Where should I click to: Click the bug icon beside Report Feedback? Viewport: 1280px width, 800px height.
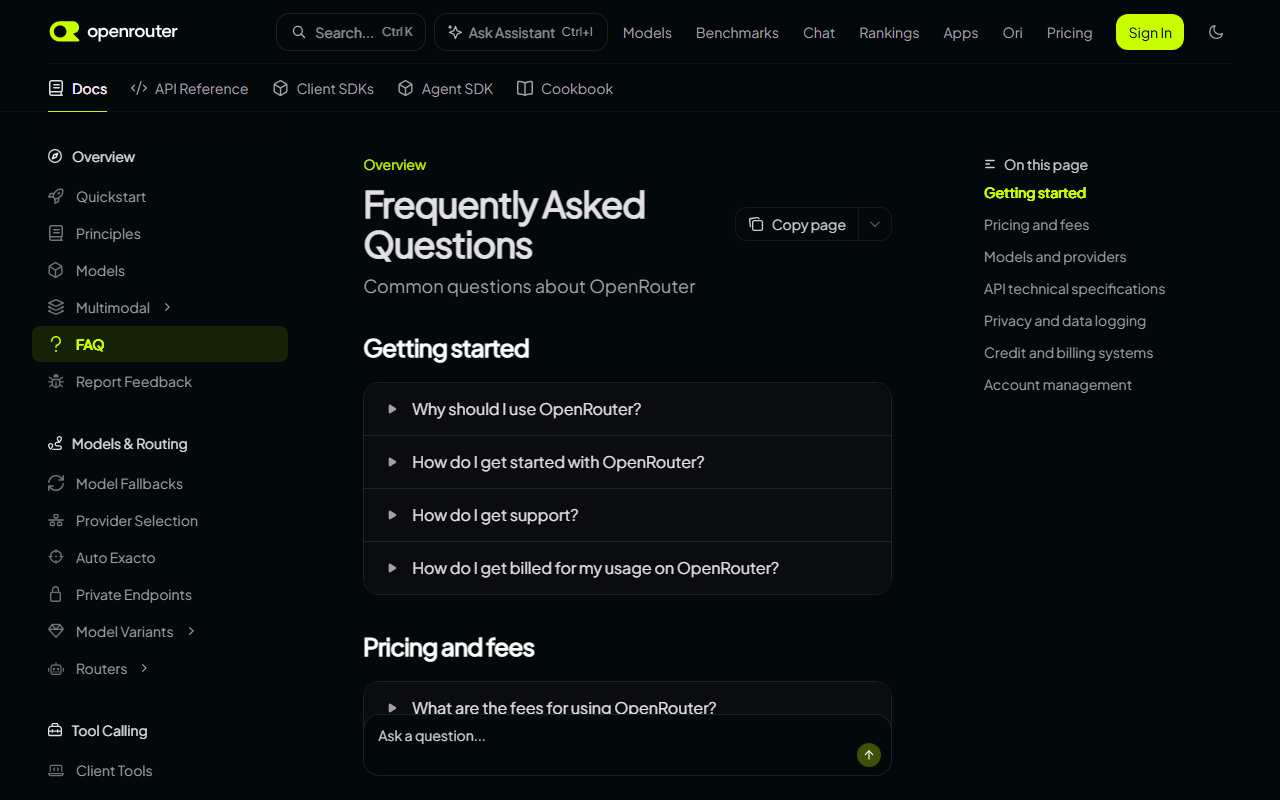point(56,382)
